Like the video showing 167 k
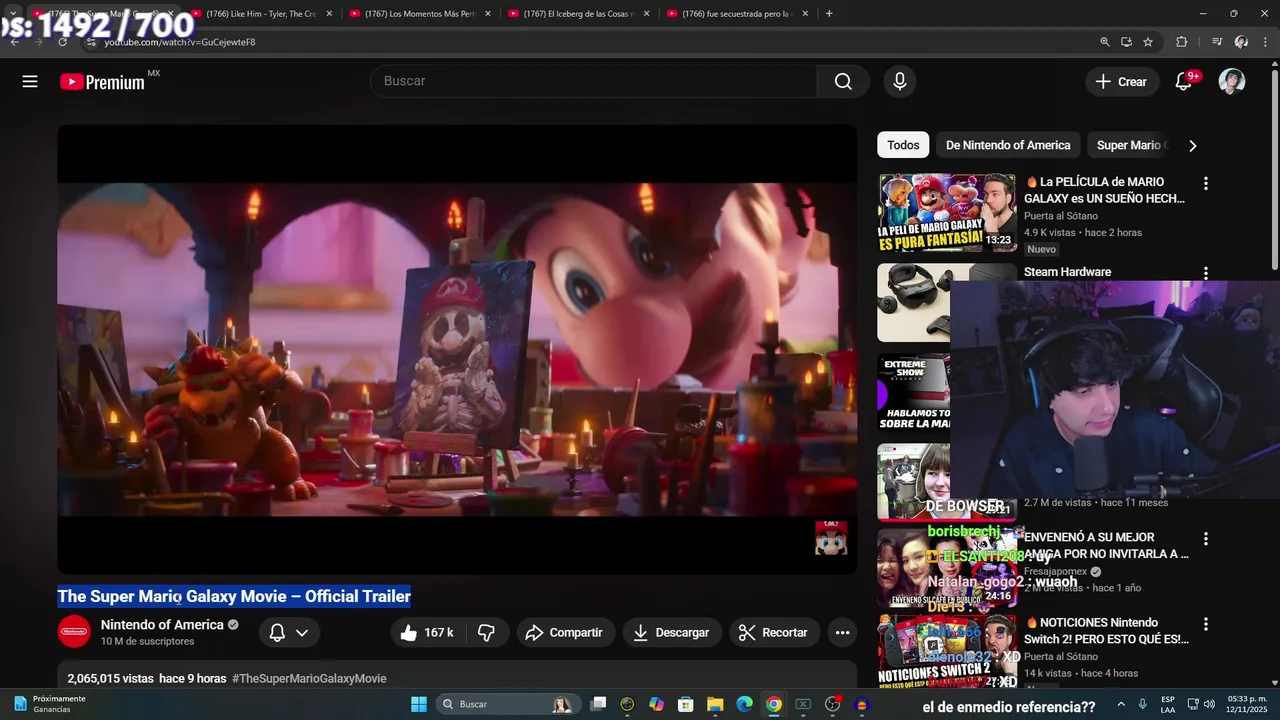This screenshot has width=1280, height=720. click(x=426, y=633)
